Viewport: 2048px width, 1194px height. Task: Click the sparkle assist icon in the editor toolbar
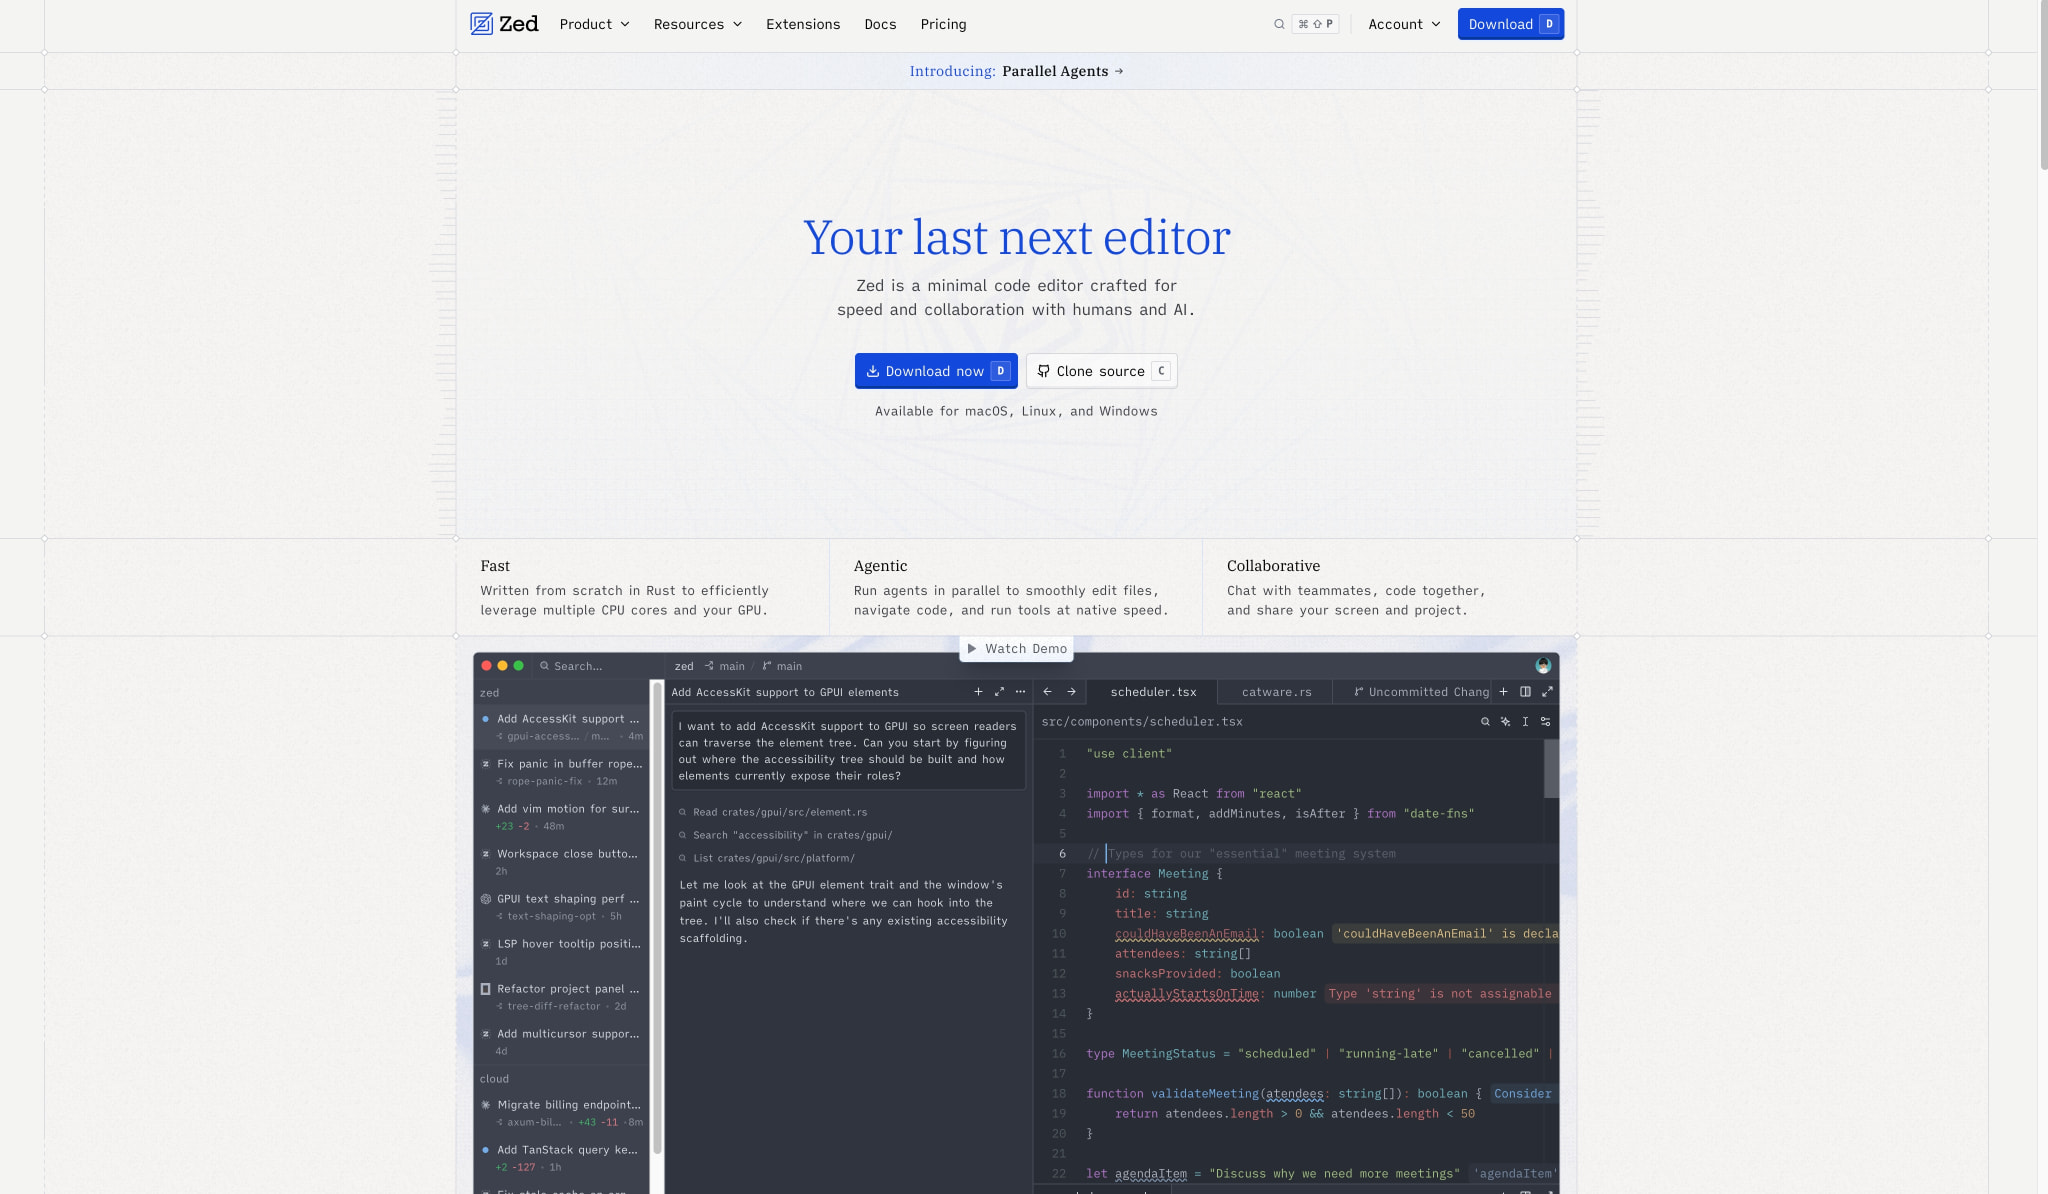(x=1505, y=722)
